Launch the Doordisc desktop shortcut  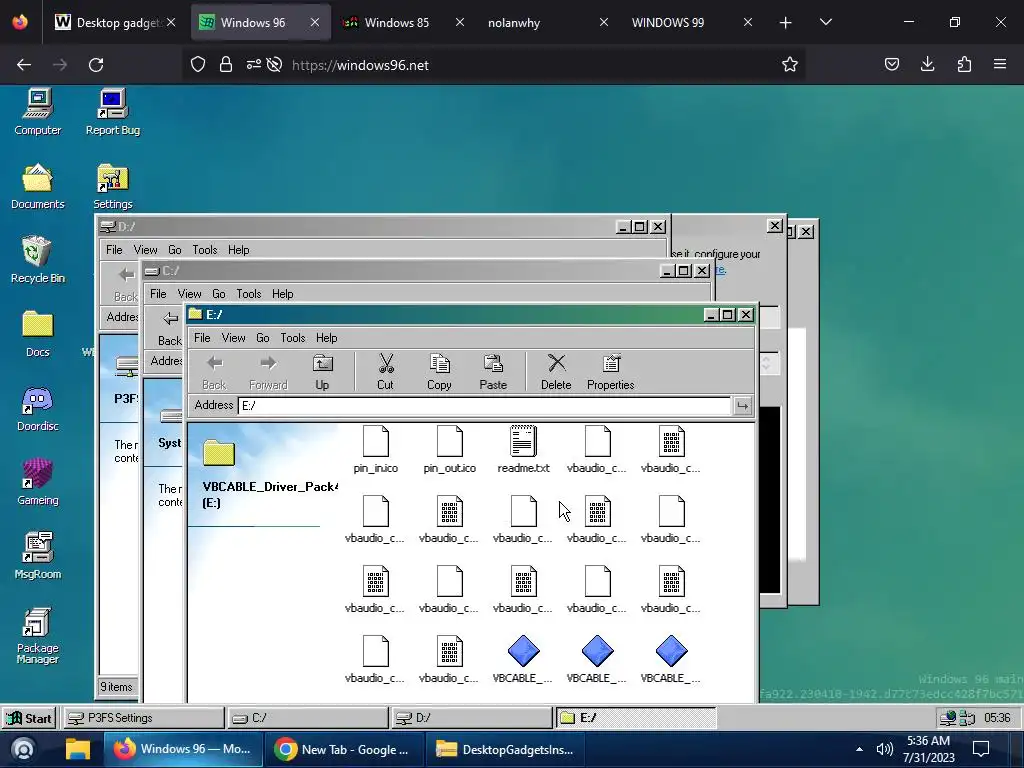(x=38, y=408)
